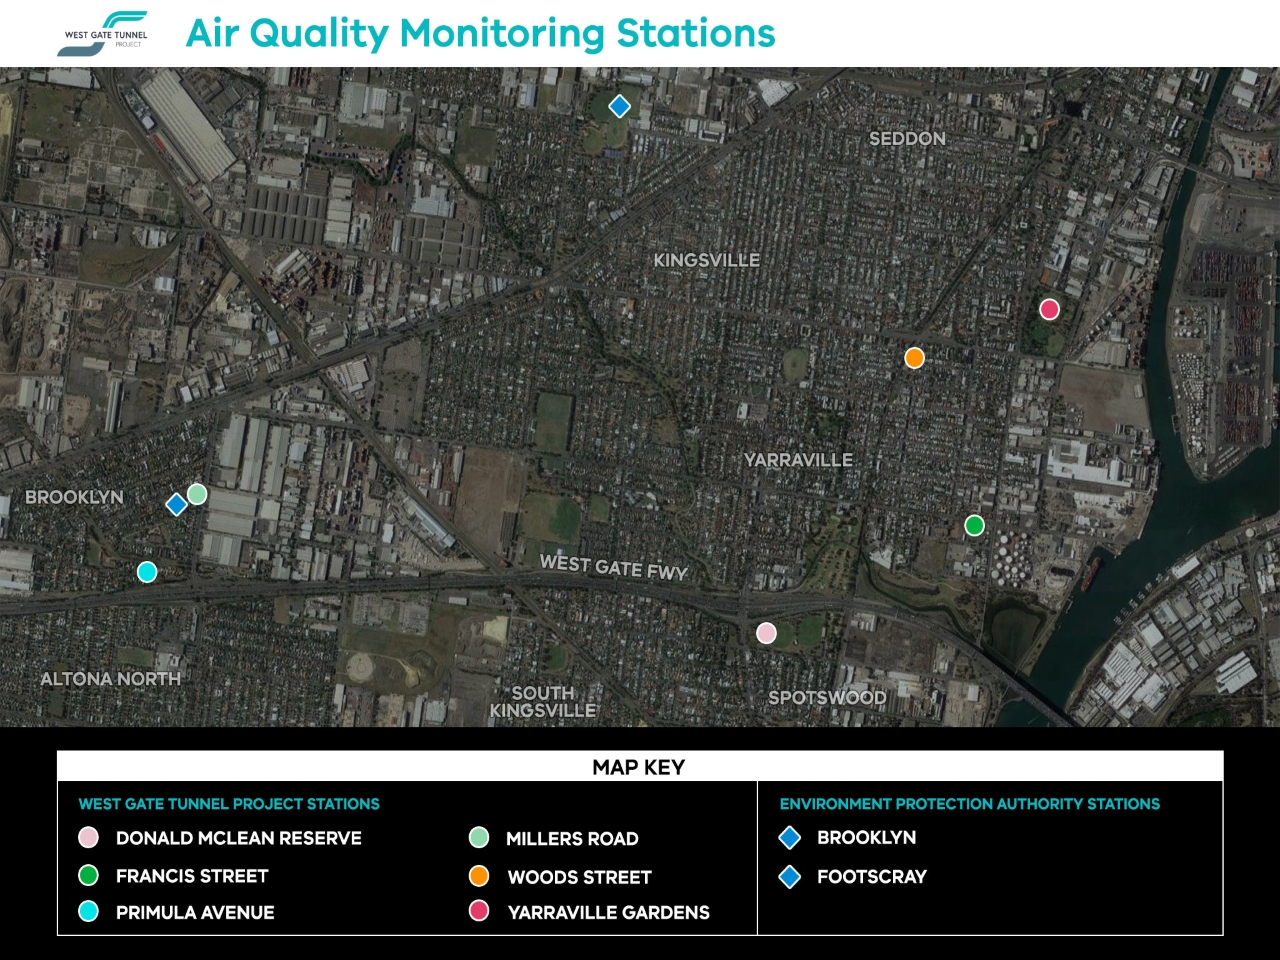Click the orange Woods Street marker on the map

(914, 358)
